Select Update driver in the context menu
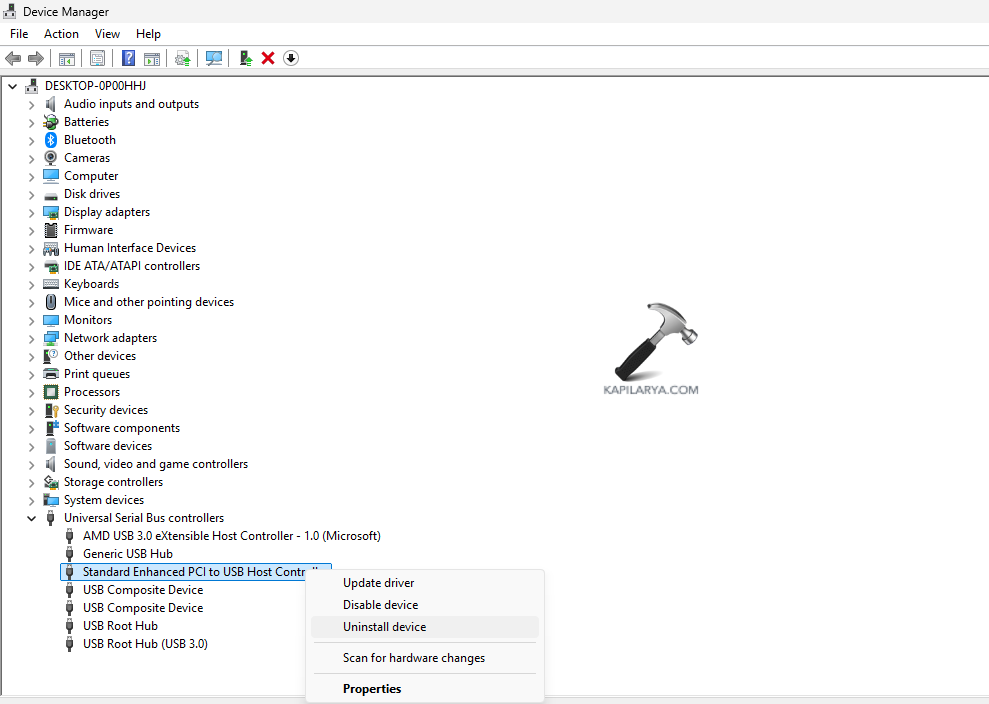 [378, 583]
